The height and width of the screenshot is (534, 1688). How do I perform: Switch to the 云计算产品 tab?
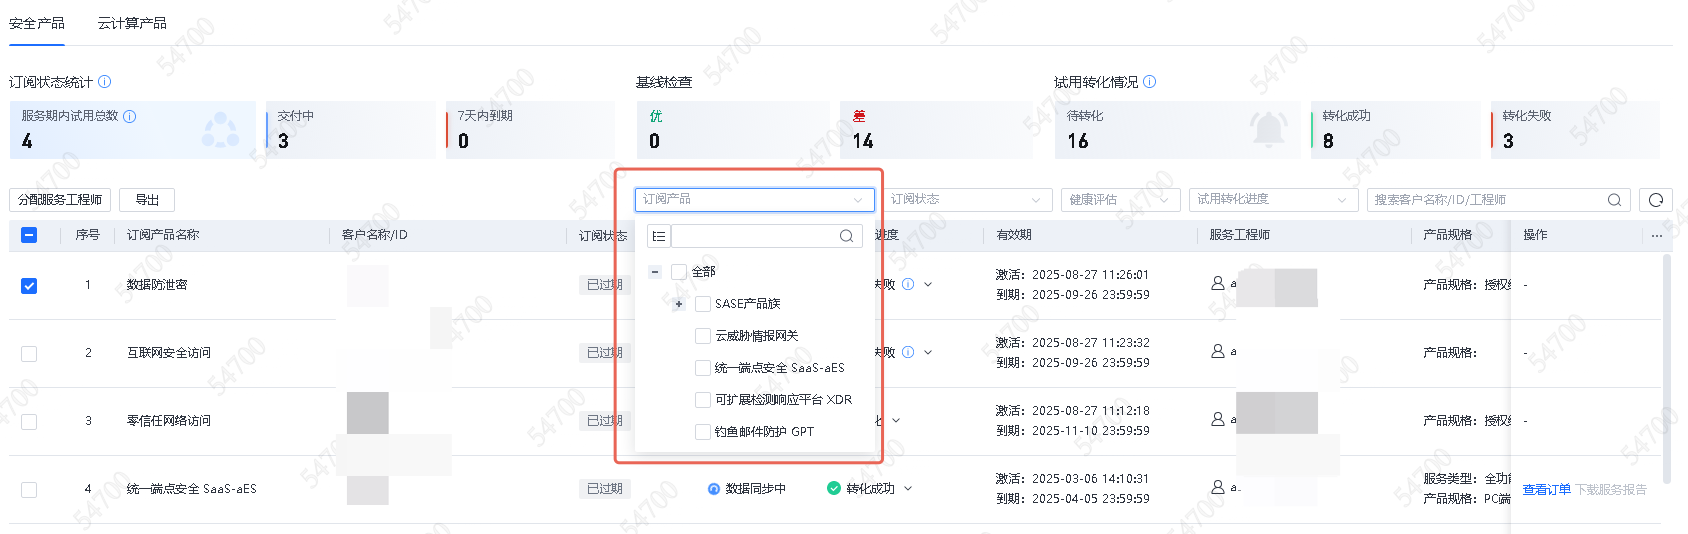click(132, 23)
